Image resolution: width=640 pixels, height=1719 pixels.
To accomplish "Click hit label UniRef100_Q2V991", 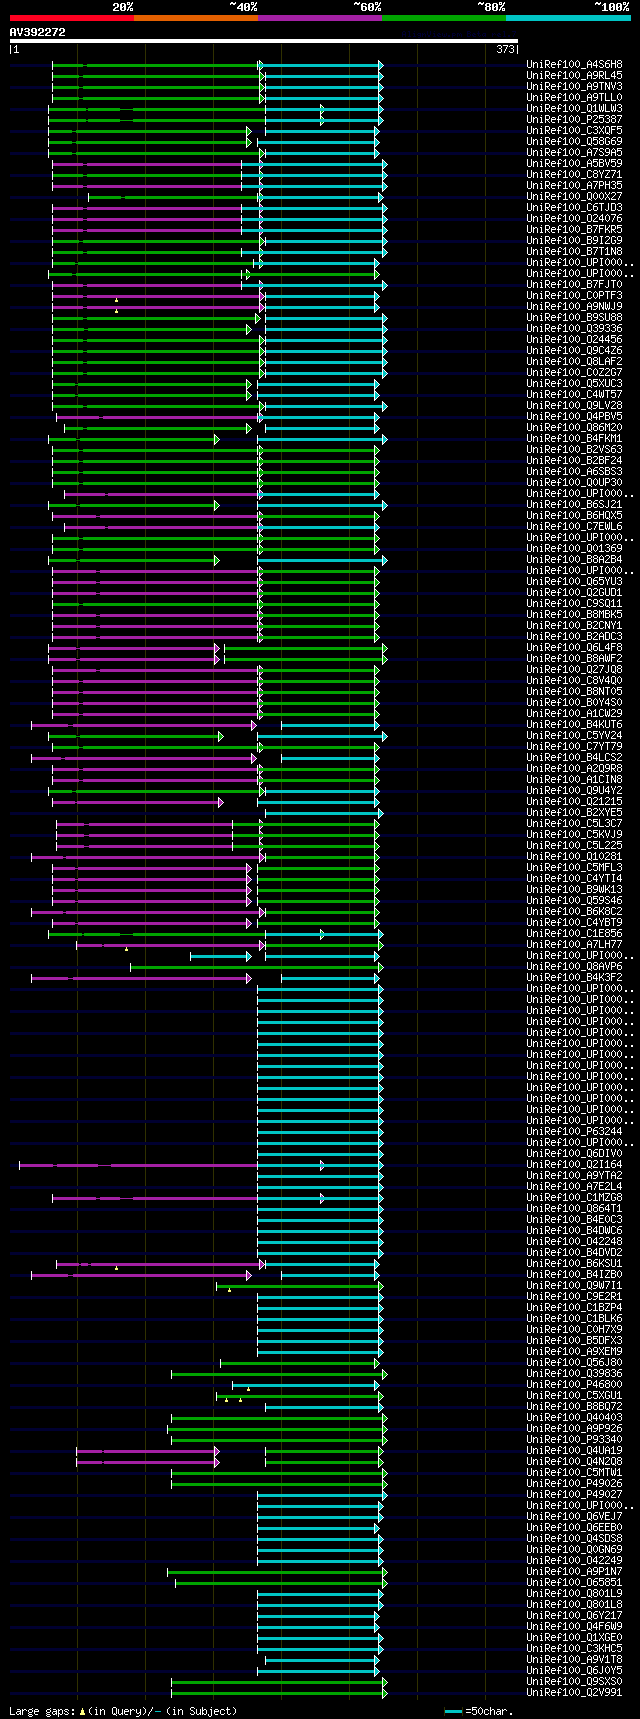I will 574,1692.
